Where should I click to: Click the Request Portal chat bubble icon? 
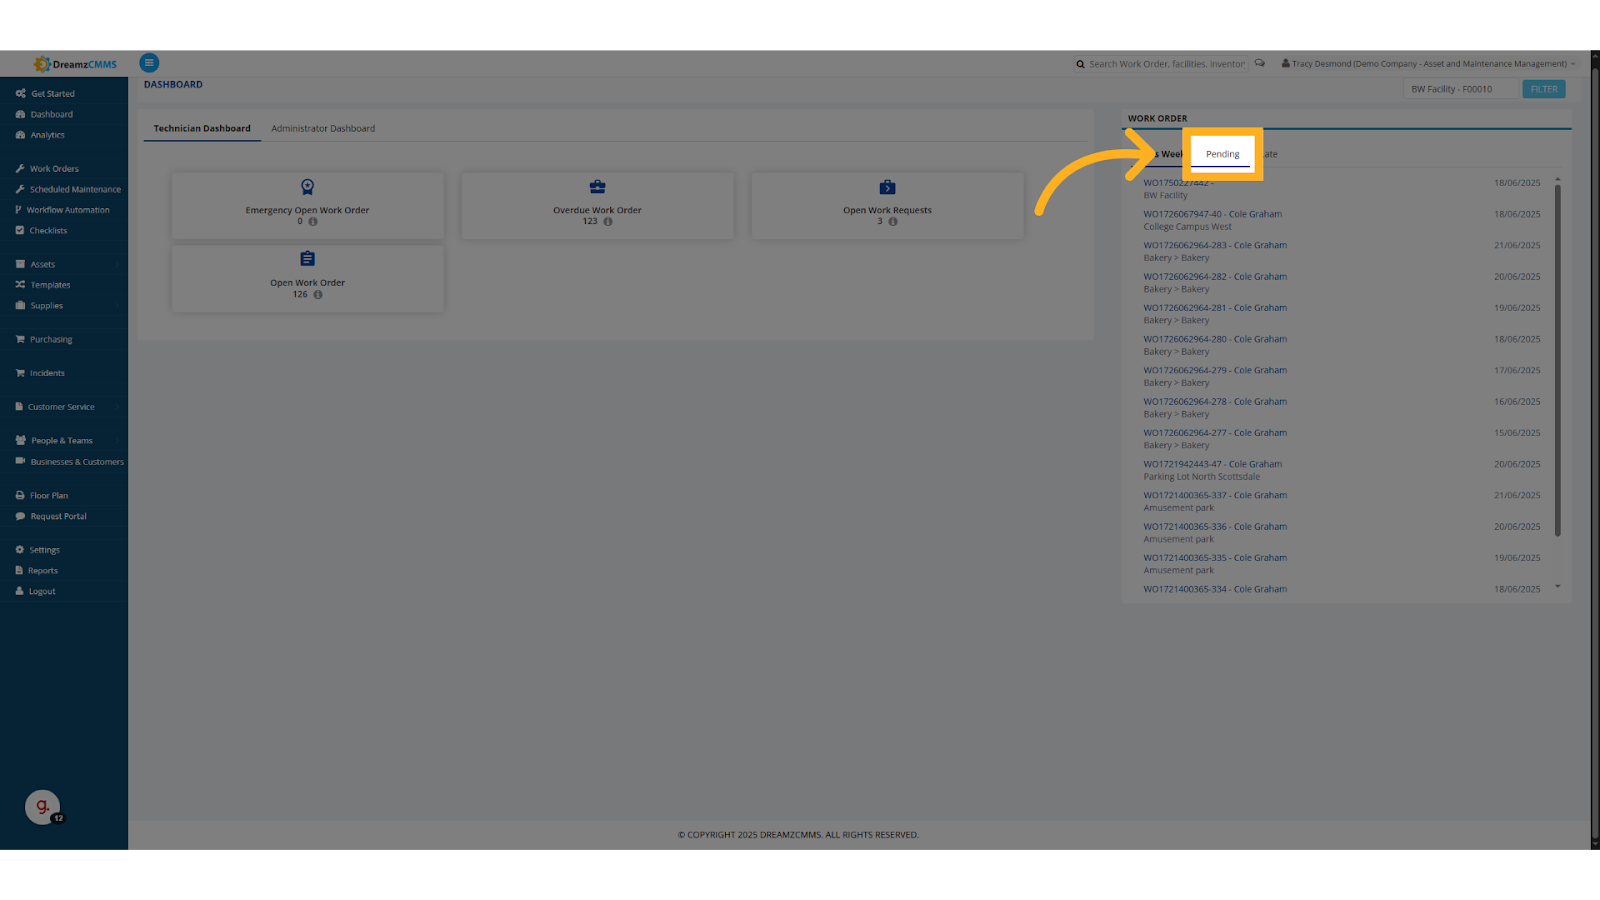(20, 516)
